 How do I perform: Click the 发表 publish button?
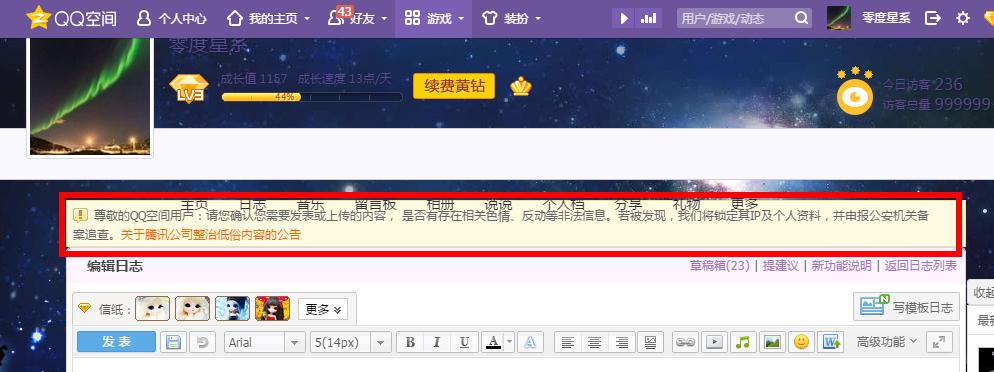pos(116,342)
